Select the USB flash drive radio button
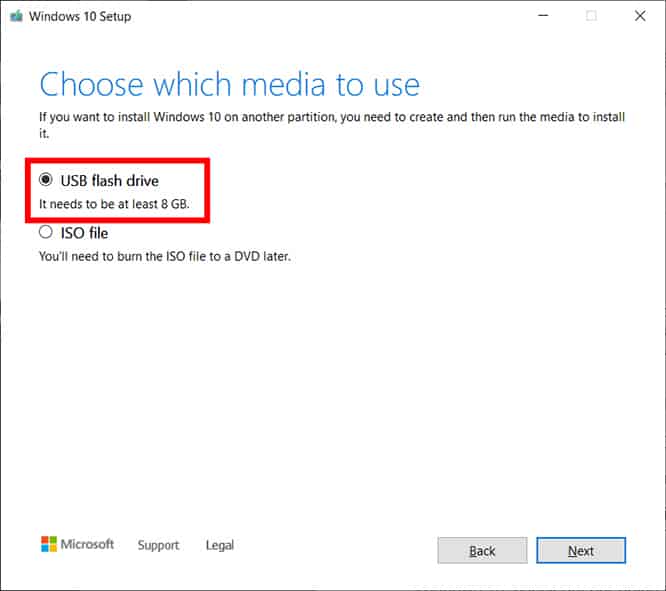This screenshot has width=666, height=591. tap(45, 180)
